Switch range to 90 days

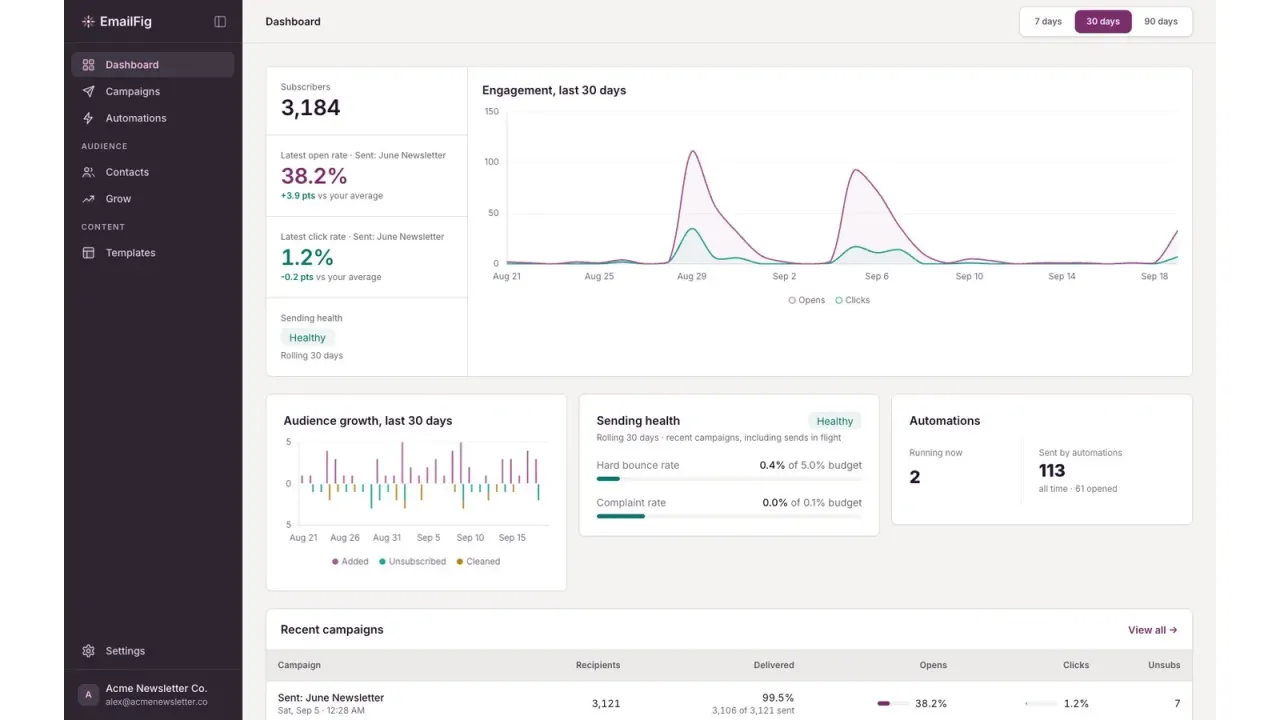(x=1161, y=21)
